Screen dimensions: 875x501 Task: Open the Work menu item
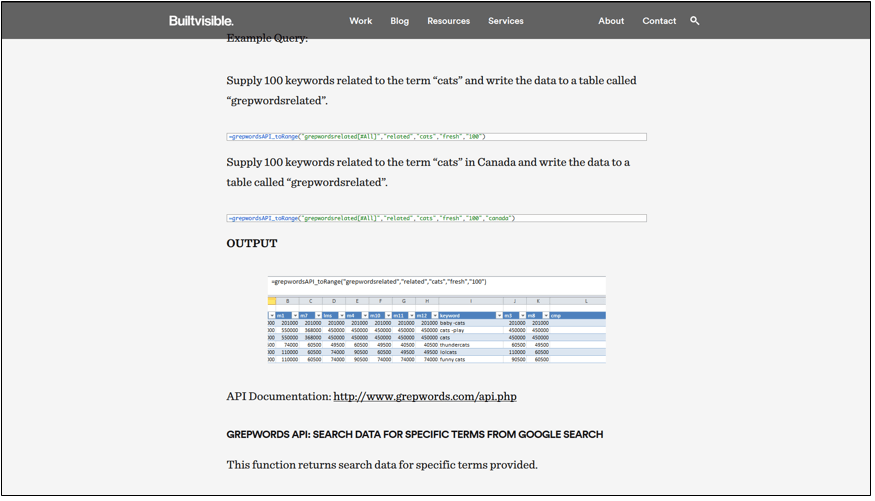pyautogui.click(x=360, y=21)
